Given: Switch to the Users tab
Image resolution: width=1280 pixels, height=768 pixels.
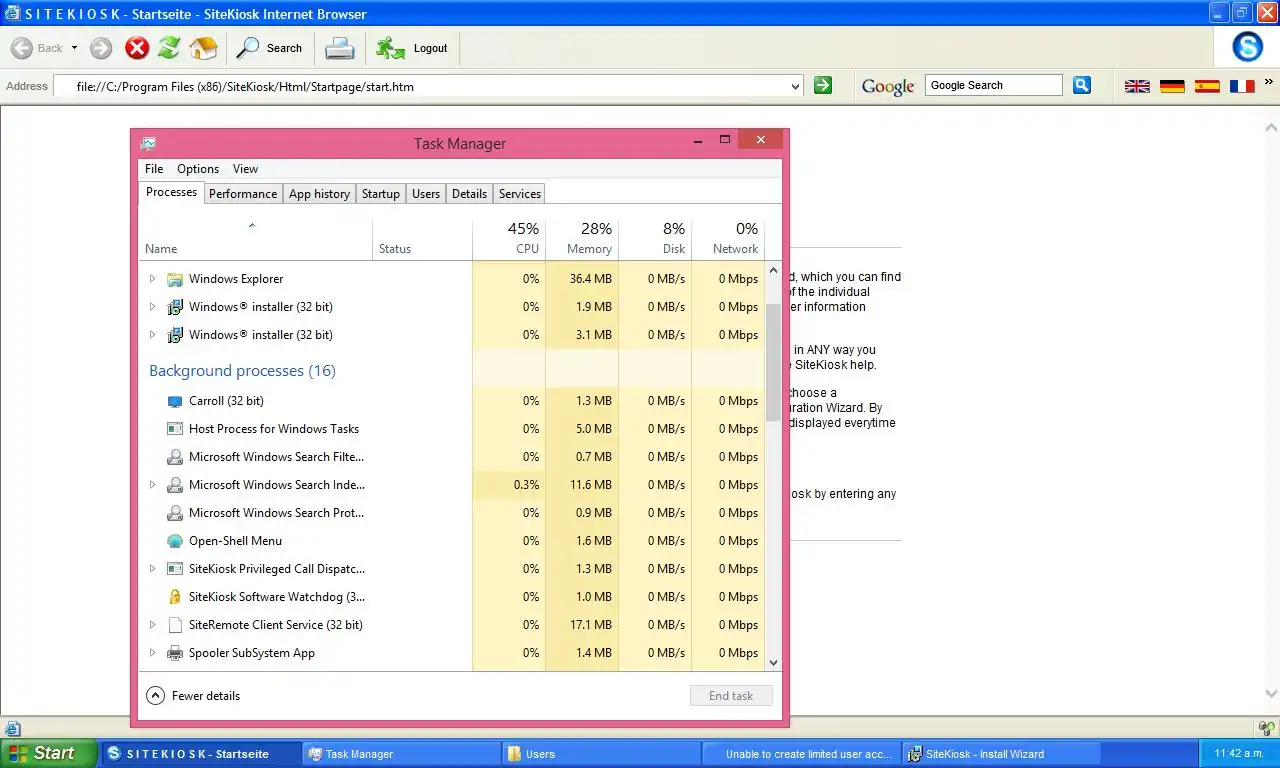Looking at the screenshot, I should point(426,194).
